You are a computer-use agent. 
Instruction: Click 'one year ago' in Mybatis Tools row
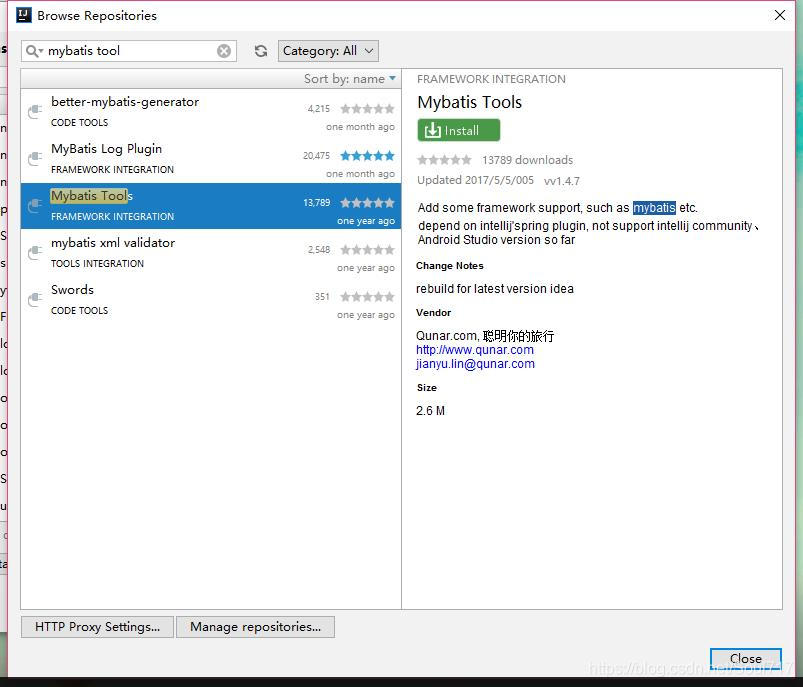(x=366, y=221)
